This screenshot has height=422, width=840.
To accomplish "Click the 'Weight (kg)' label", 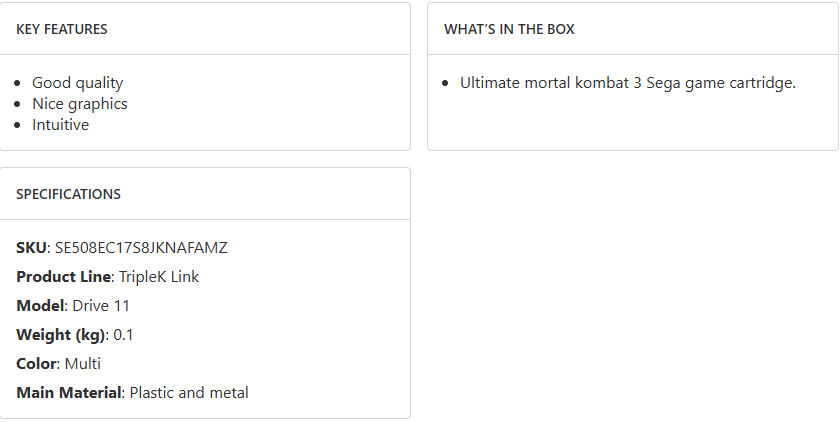I will (60, 335).
